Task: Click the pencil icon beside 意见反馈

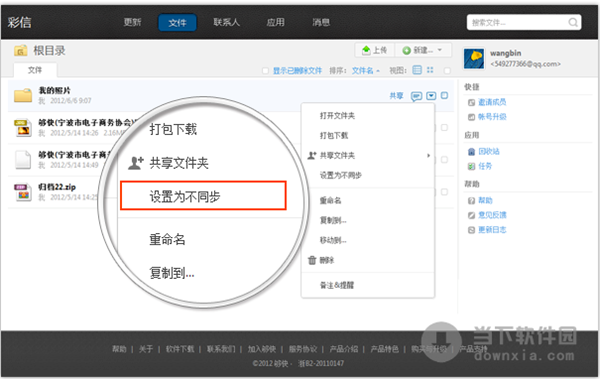Action: pos(471,215)
